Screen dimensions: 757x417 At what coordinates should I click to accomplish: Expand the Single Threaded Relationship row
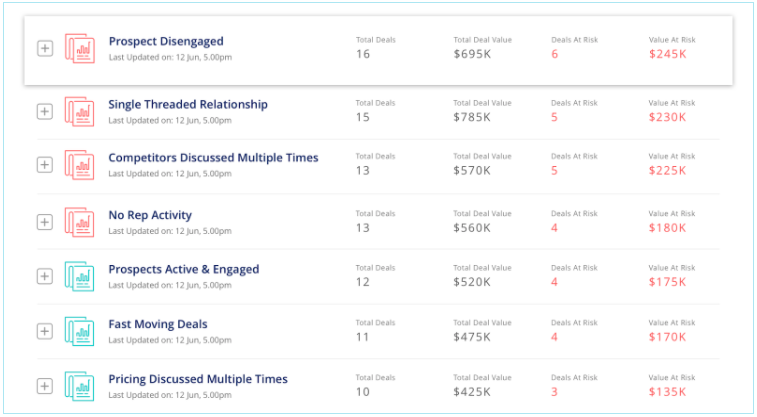tap(44, 111)
